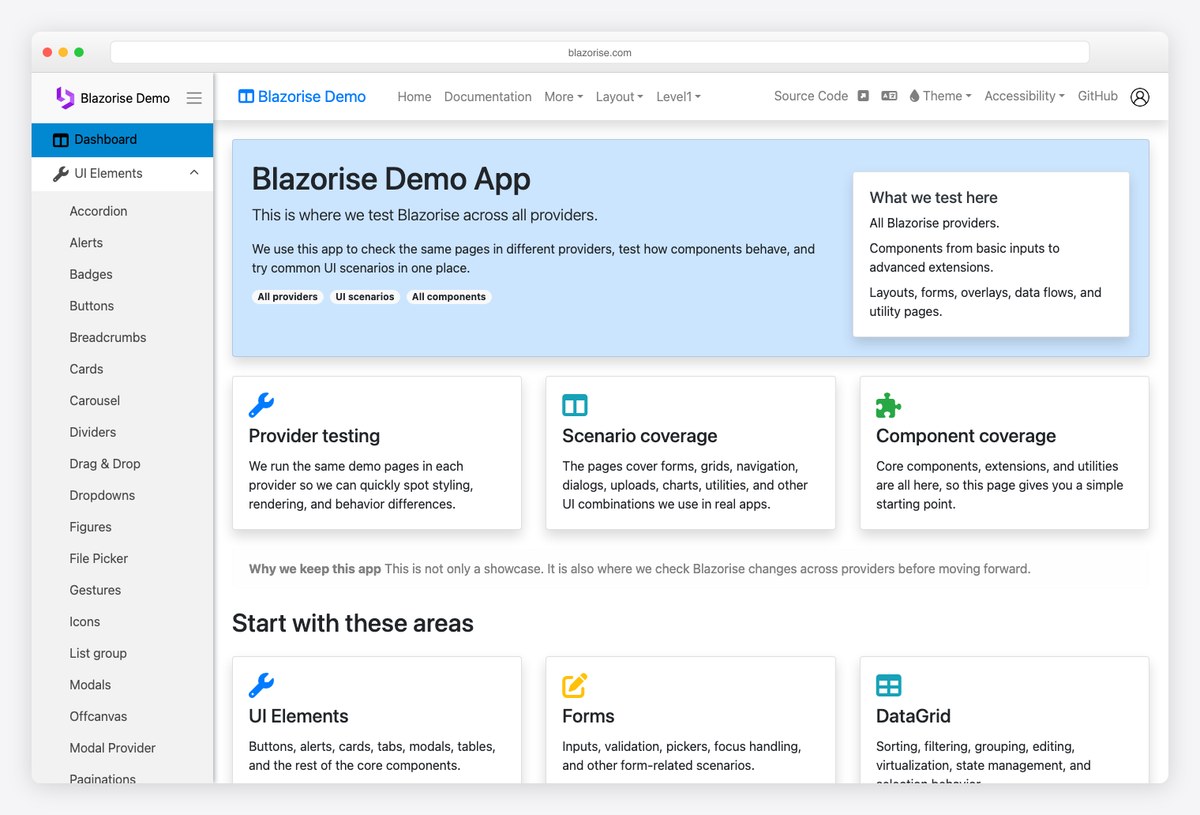Click the Blazorise Demo App title
Image resolution: width=1200 pixels, height=815 pixels.
(x=391, y=179)
